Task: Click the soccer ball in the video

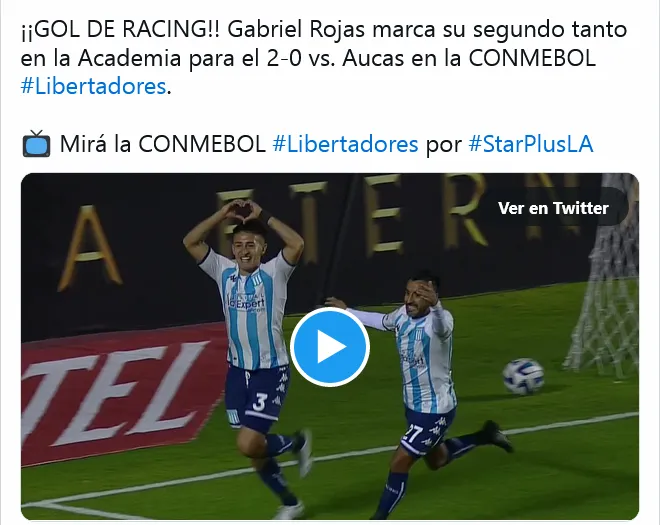Action: (x=523, y=376)
